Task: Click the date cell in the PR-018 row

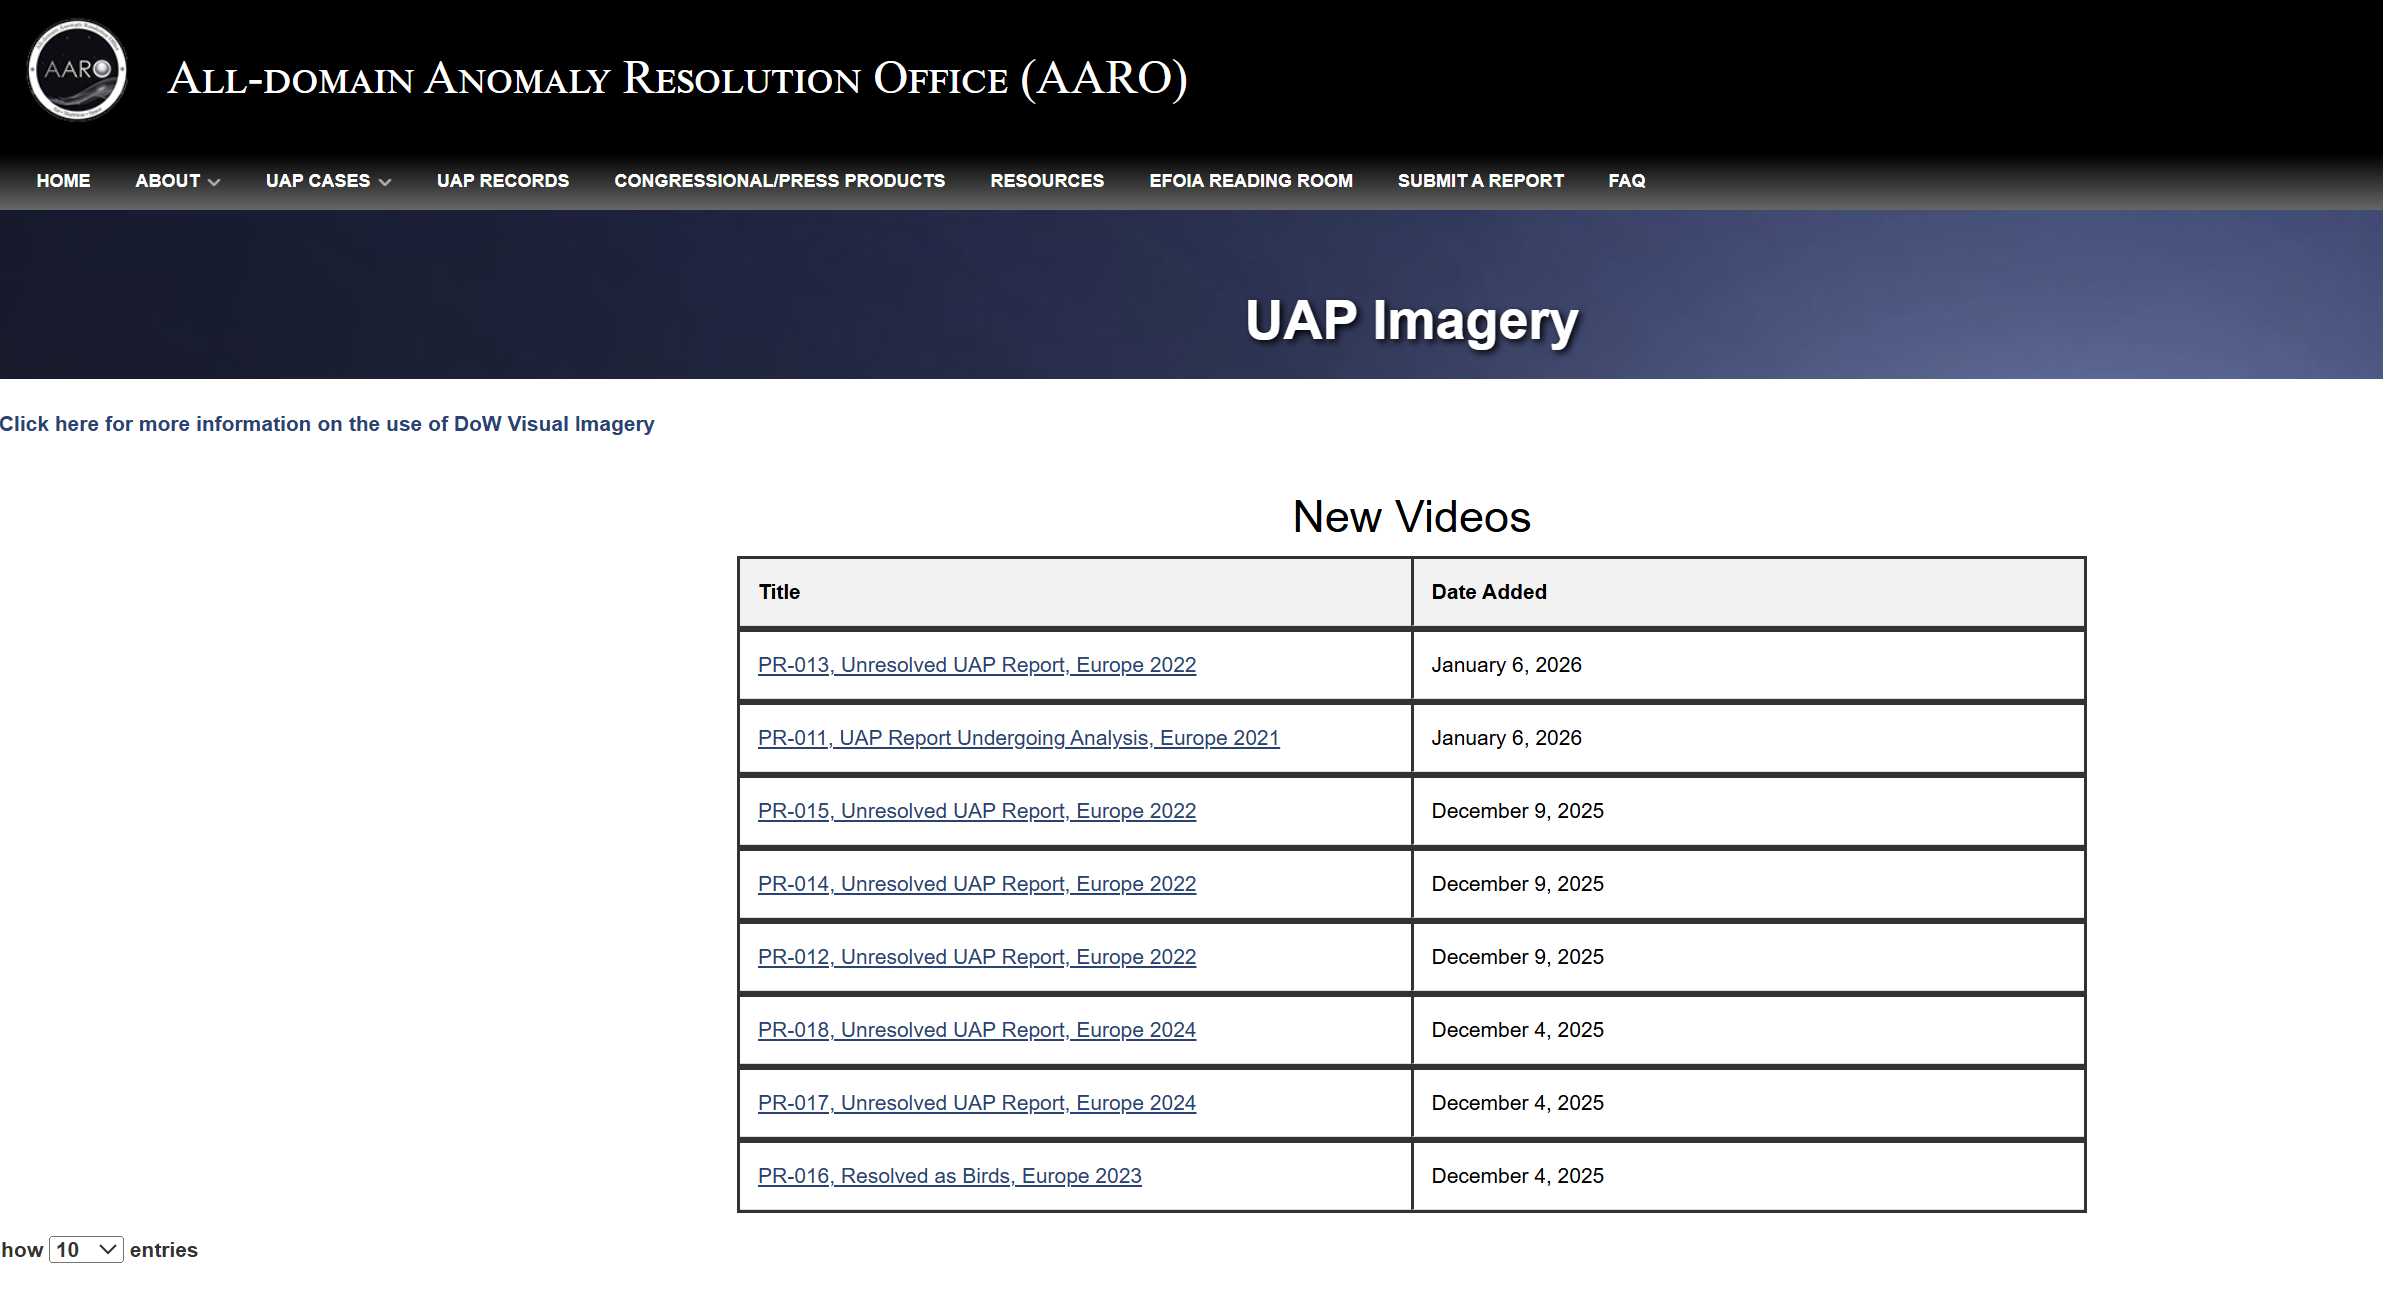Action: coord(1748,1030)
